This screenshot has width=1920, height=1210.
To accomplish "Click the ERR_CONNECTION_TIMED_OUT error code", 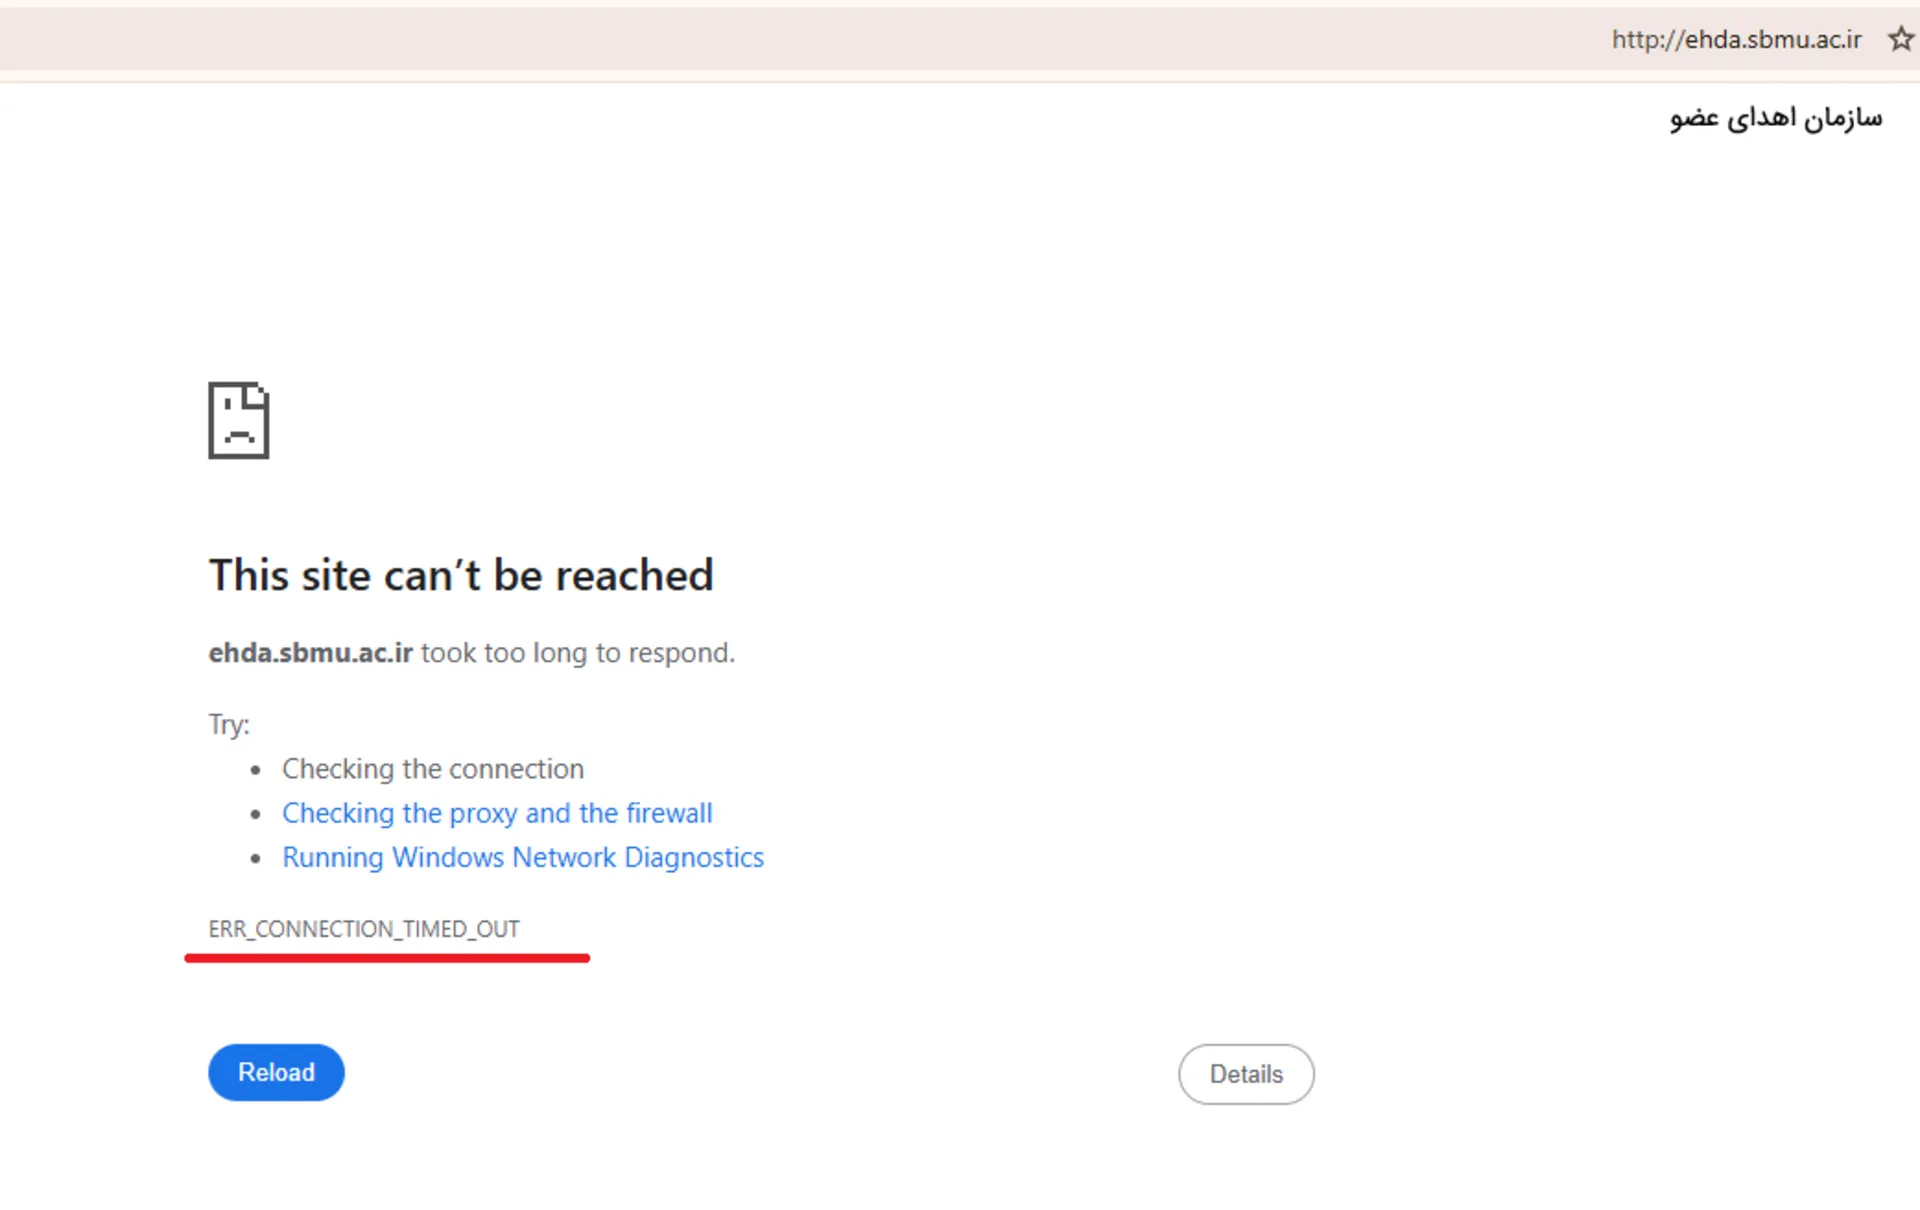I will click(364, 929).
